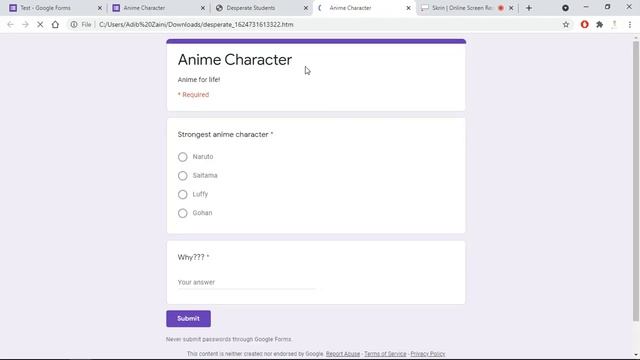Click 'Never submit passwords through Google Forms' text
The height and width of the screenshot is (360, 640).
[229, 339]
